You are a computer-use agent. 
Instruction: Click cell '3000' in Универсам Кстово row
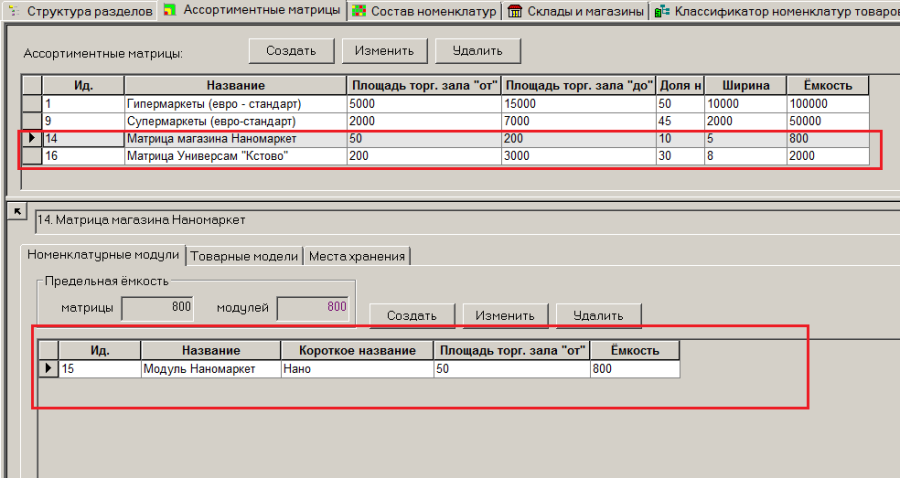579,156
